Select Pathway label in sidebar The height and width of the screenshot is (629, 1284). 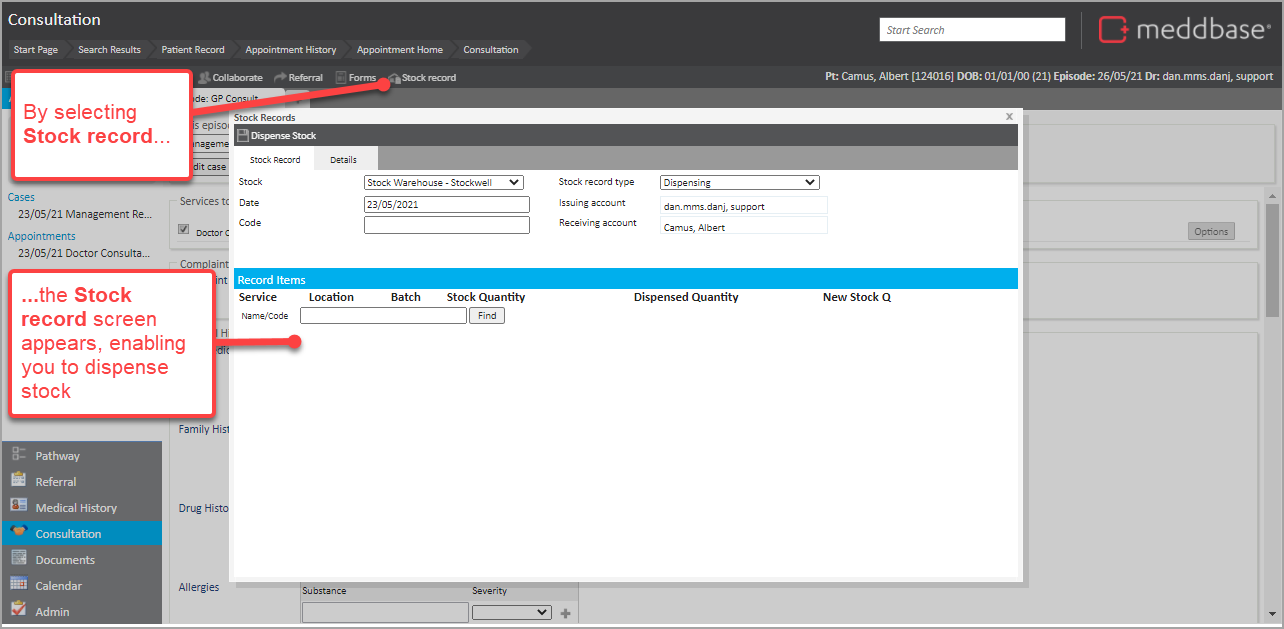point(57,455)
